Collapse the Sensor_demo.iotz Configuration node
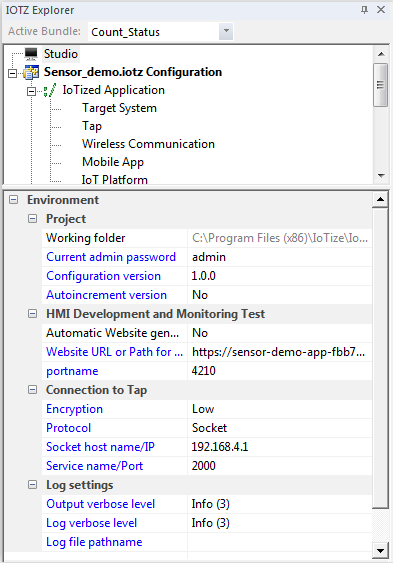This screenshot has width=393, height=563. click(13, 74)
